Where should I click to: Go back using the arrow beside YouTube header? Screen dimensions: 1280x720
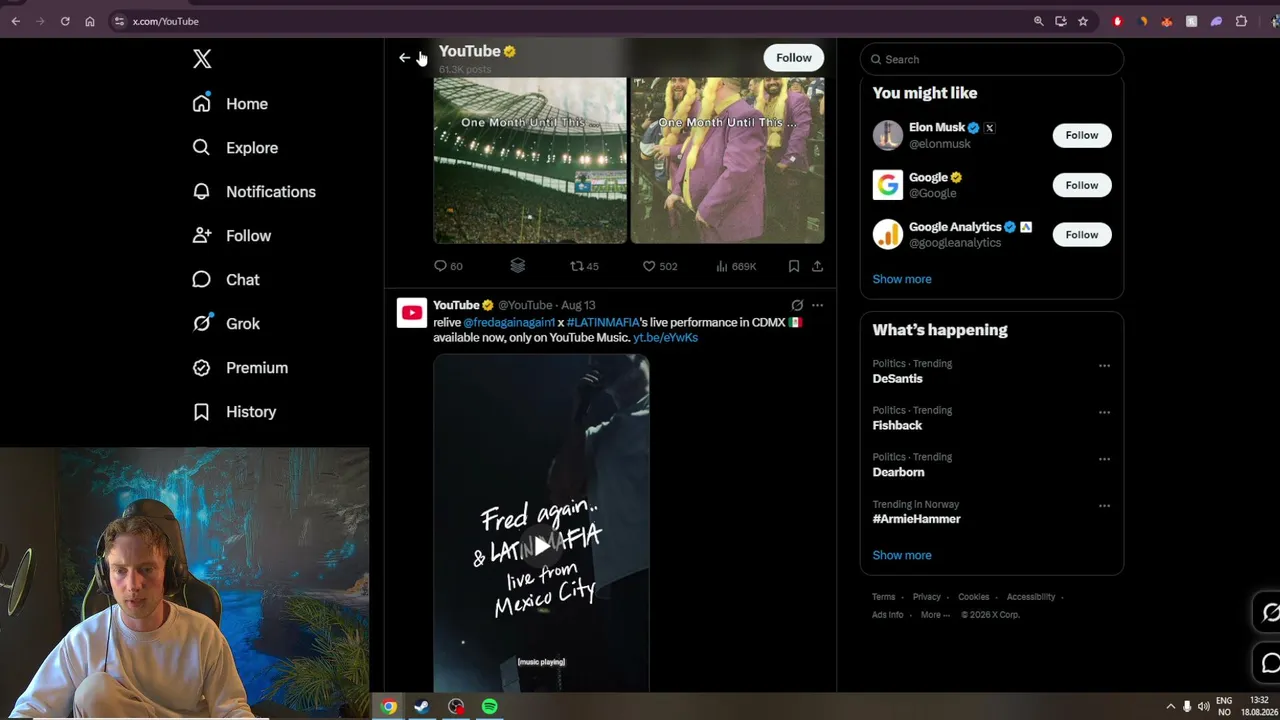click(404, 58)
